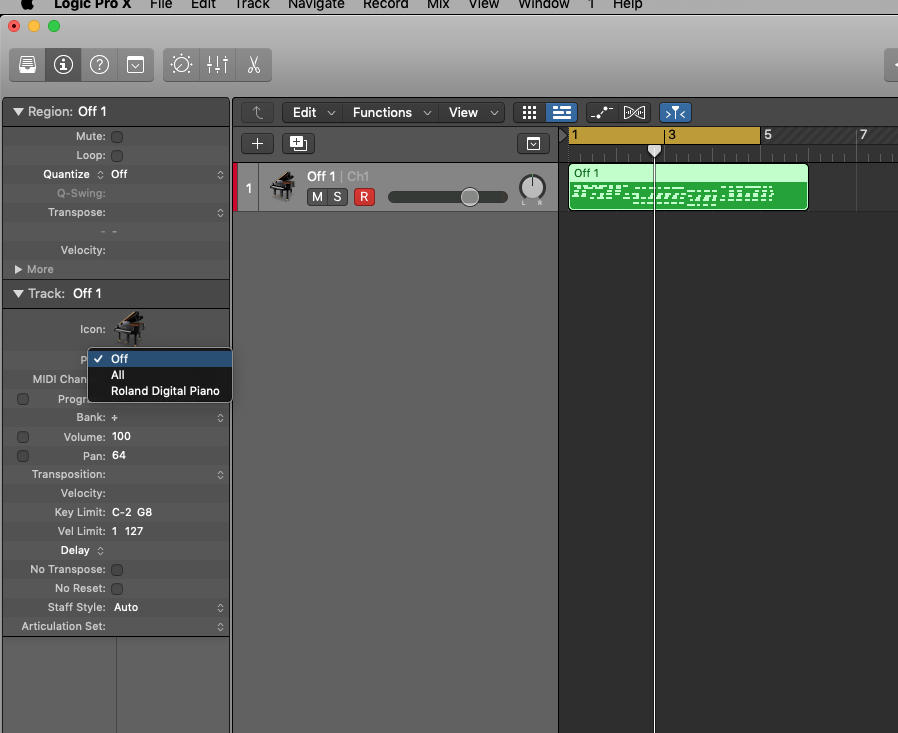Screen dimensions: 898x733
Task: Open Staff Style dropdown
Action: tap(167, 608)
